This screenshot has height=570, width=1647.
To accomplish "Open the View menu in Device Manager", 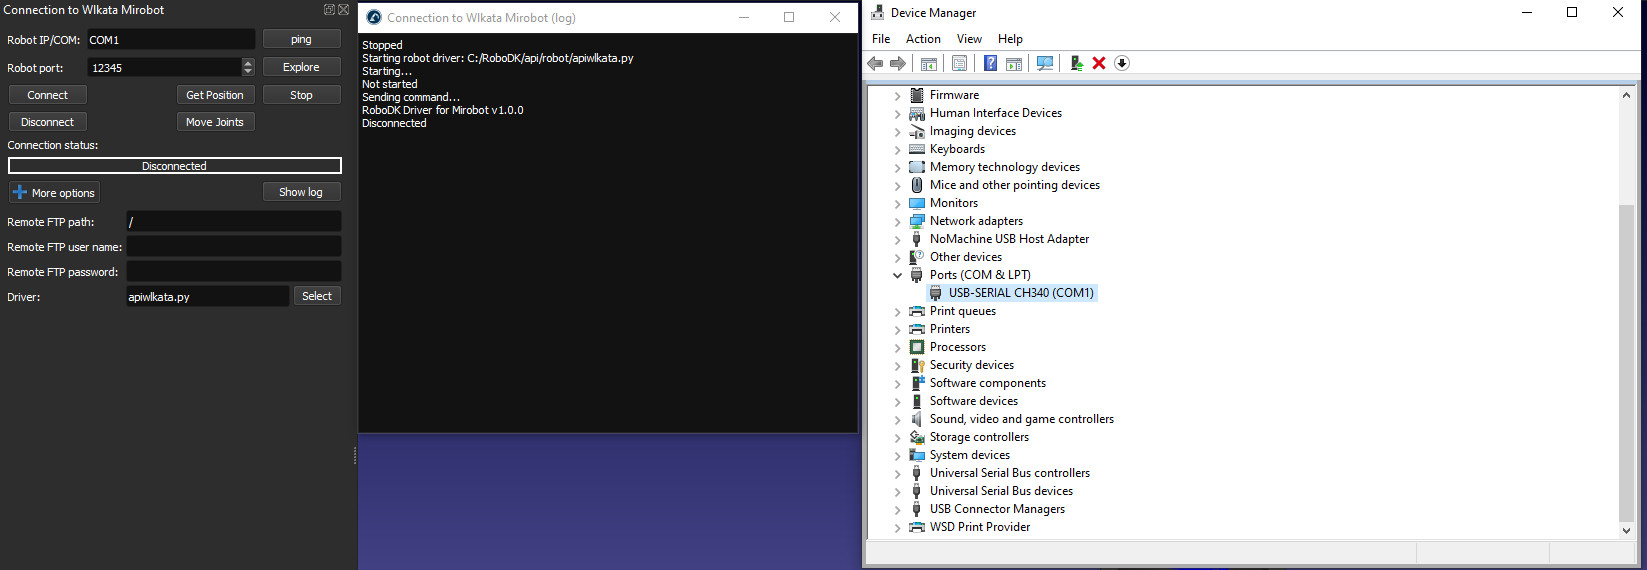I will (x=968, y=39).
